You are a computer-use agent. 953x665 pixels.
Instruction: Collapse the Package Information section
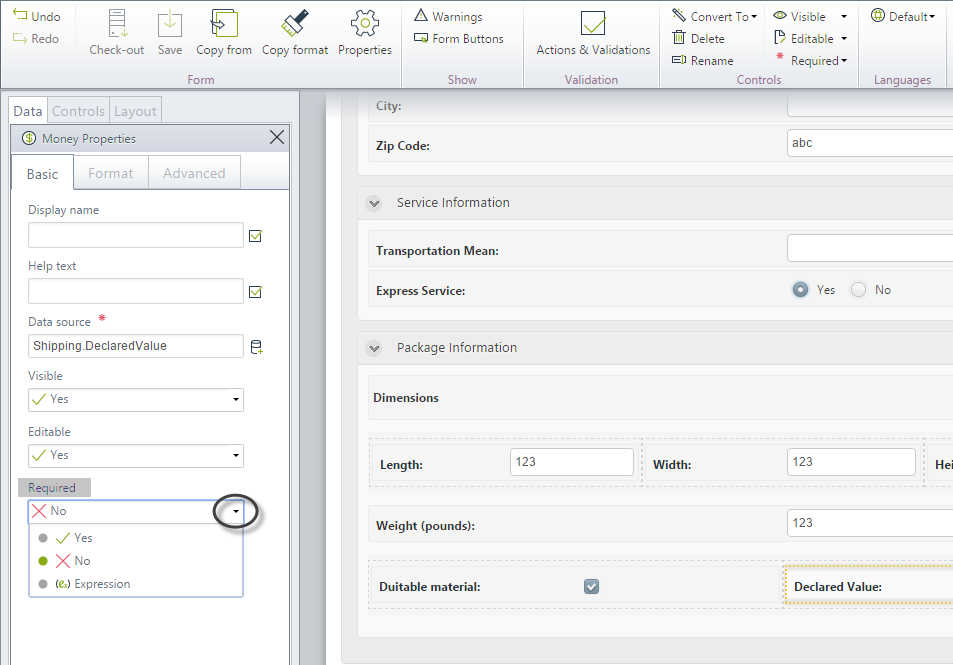[x=374, y=348]
